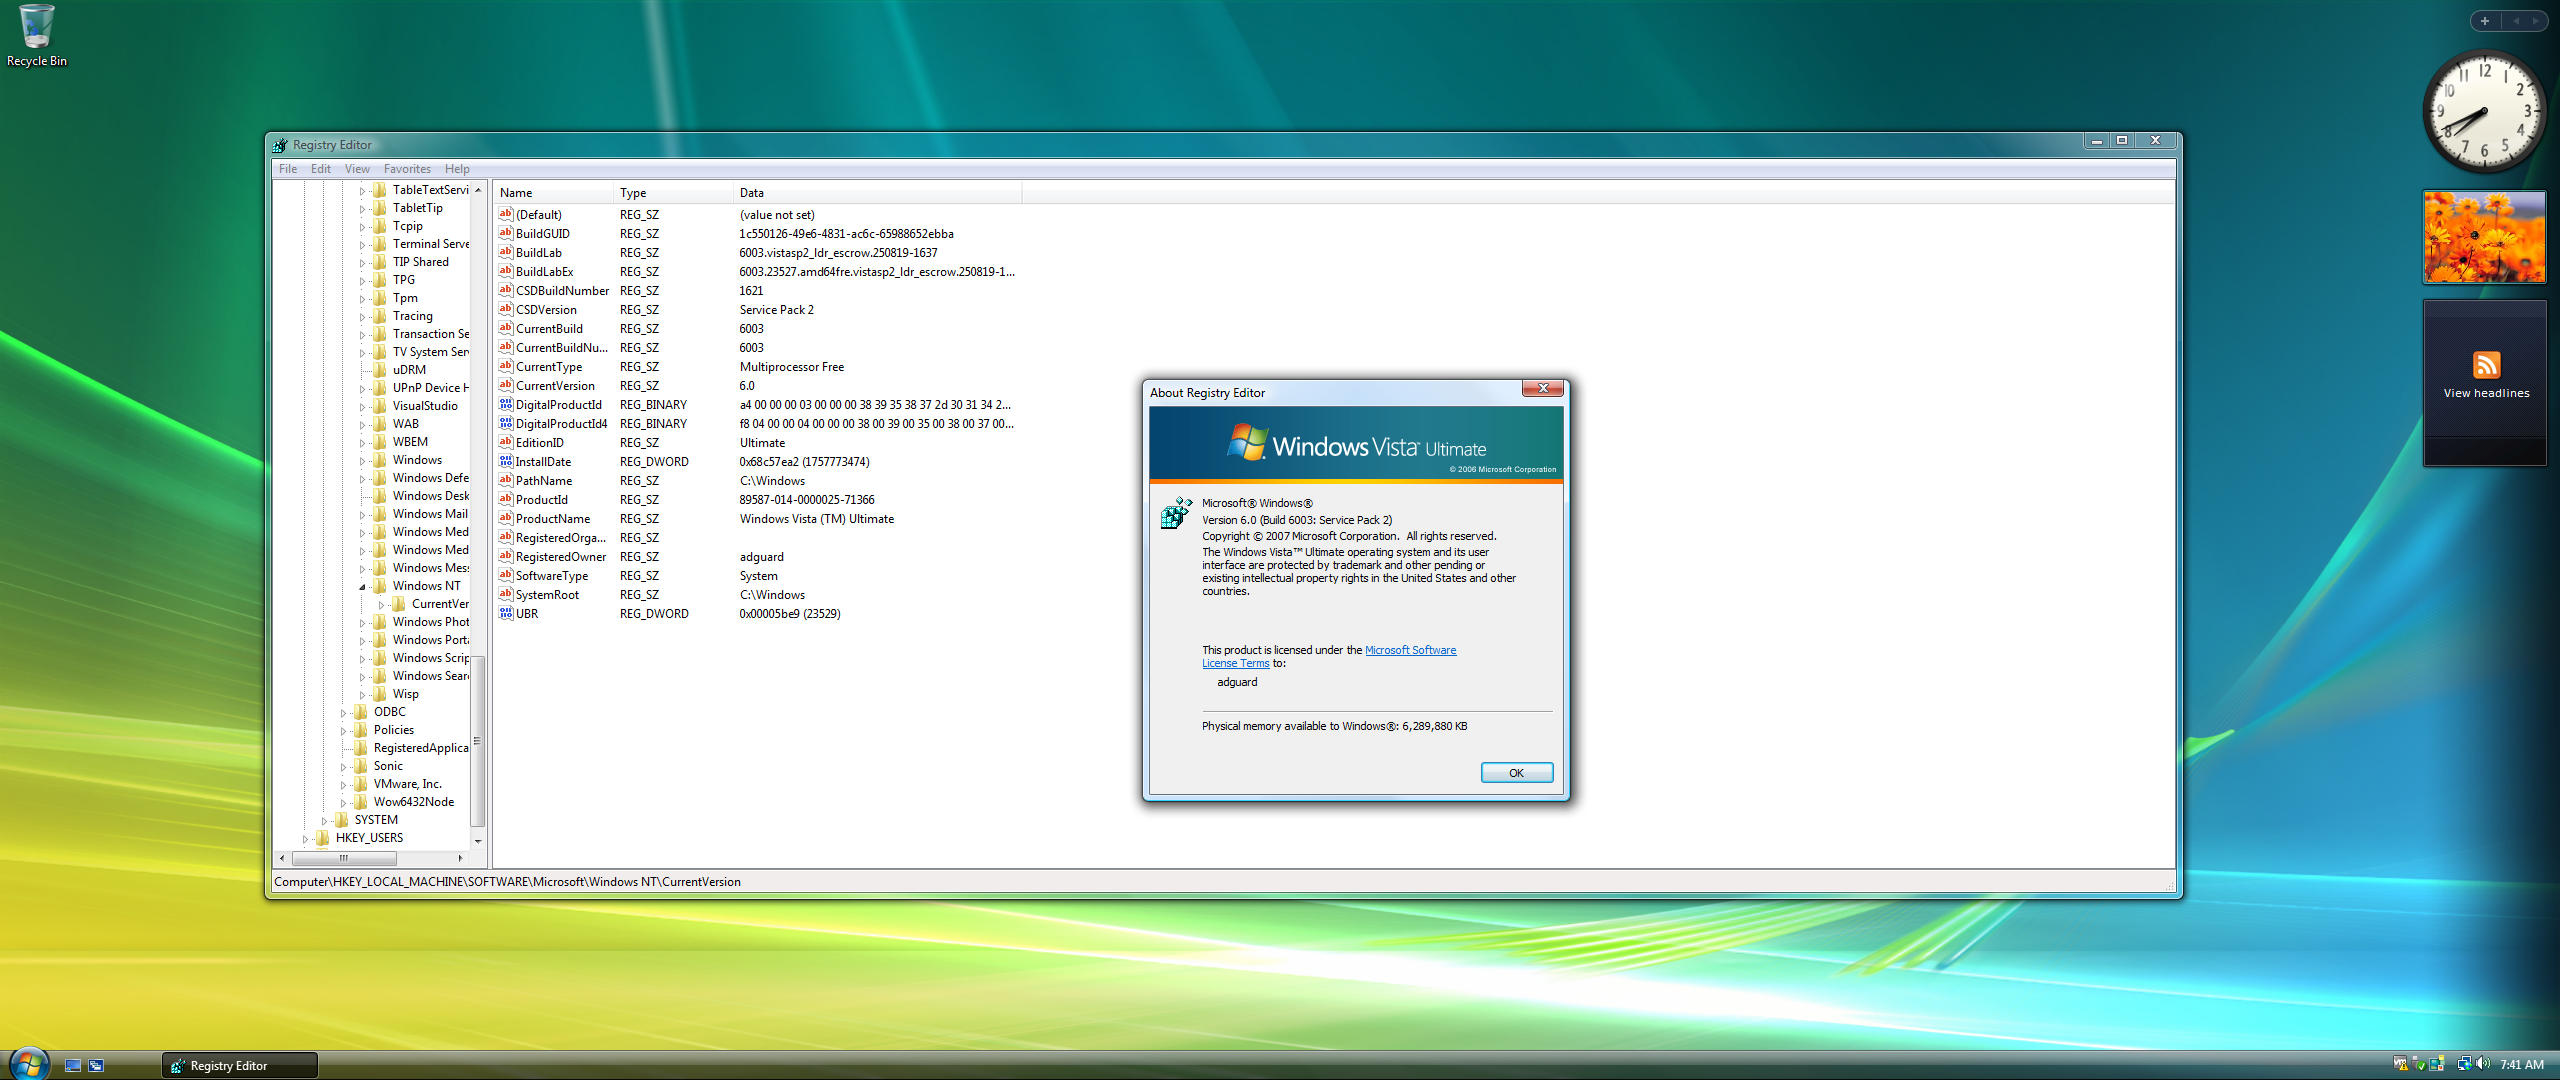Select the RegisteredOwner value name

(560, 557)
